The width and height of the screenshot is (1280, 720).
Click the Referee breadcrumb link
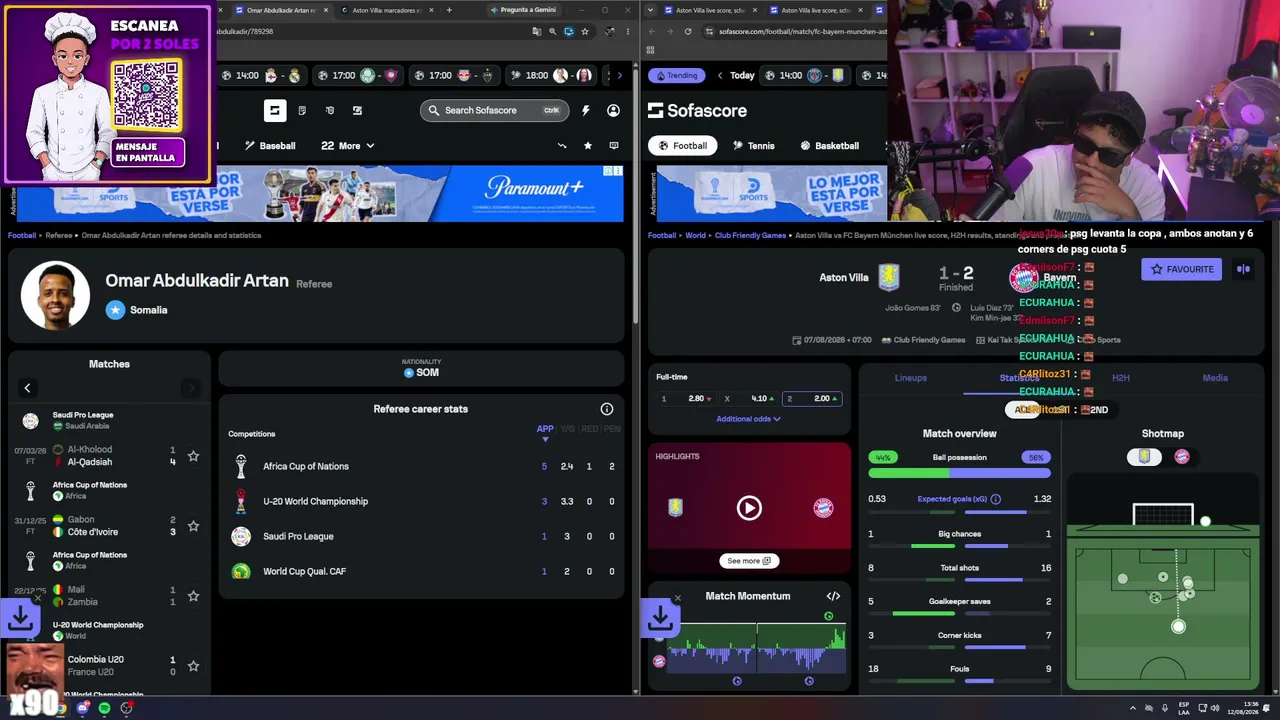click(59, 236)
